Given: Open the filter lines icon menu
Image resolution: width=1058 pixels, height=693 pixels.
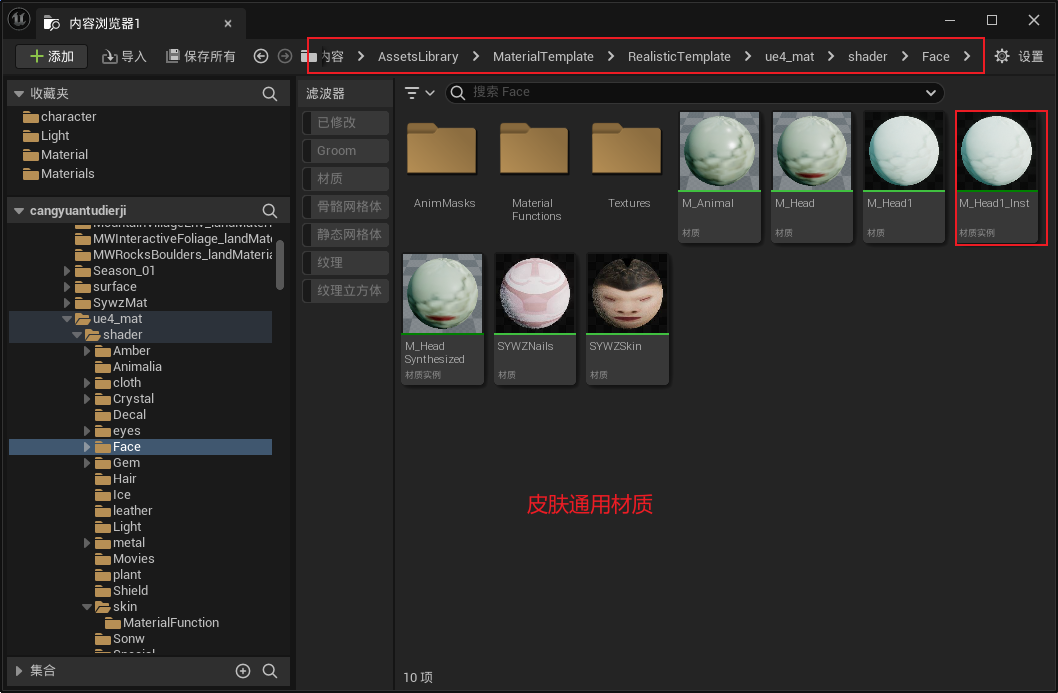Looking at the screenshot, I should (x=419, y=93).
